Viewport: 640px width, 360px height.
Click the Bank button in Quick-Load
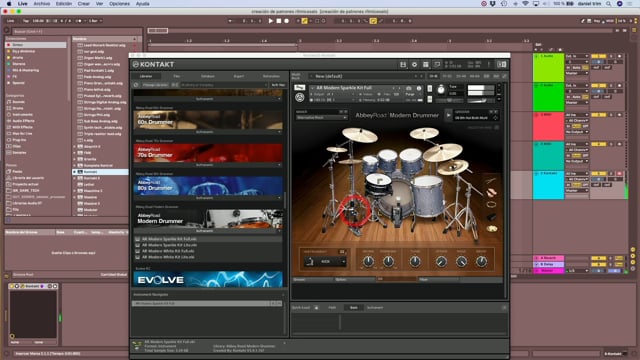tap(353, 308)
